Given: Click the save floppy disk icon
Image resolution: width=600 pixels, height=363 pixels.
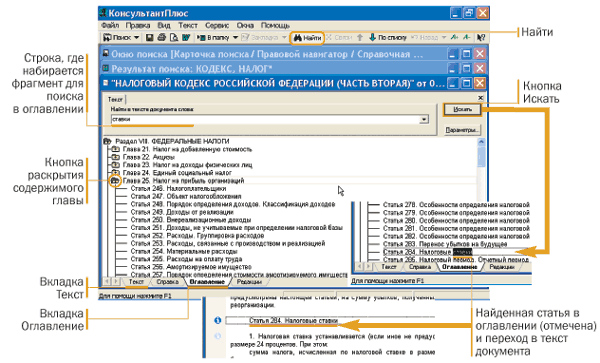Looking at the screenshot, I should pyautogui.click(x=150, y=37).
